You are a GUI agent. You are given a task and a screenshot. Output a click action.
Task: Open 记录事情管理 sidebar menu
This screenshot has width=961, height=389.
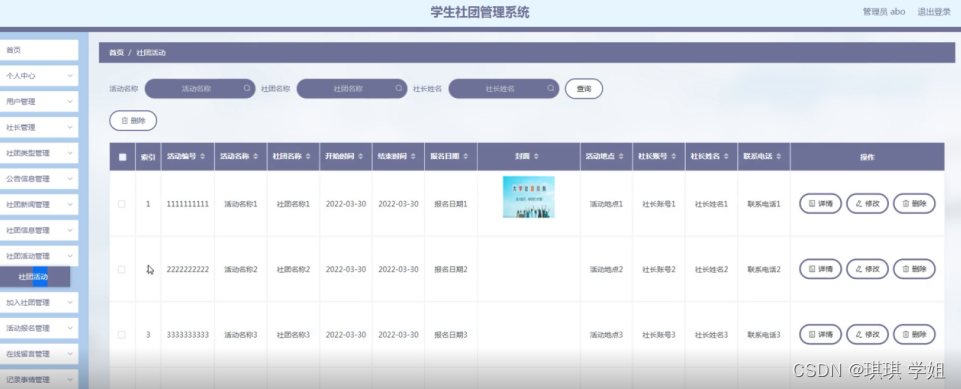coord(39,380)
